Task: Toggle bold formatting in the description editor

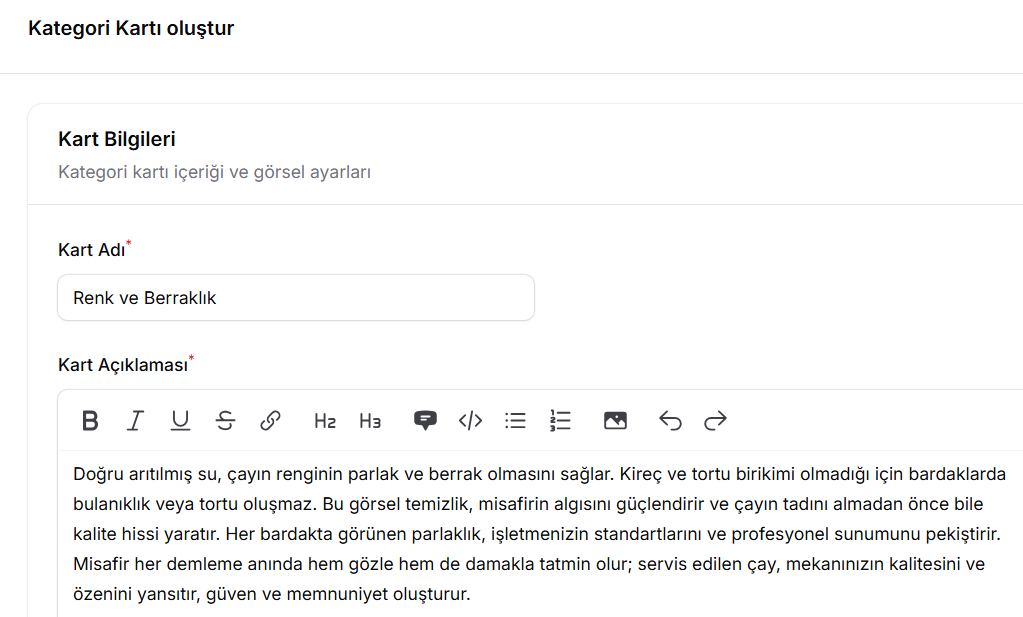Action: coord(90,420)
